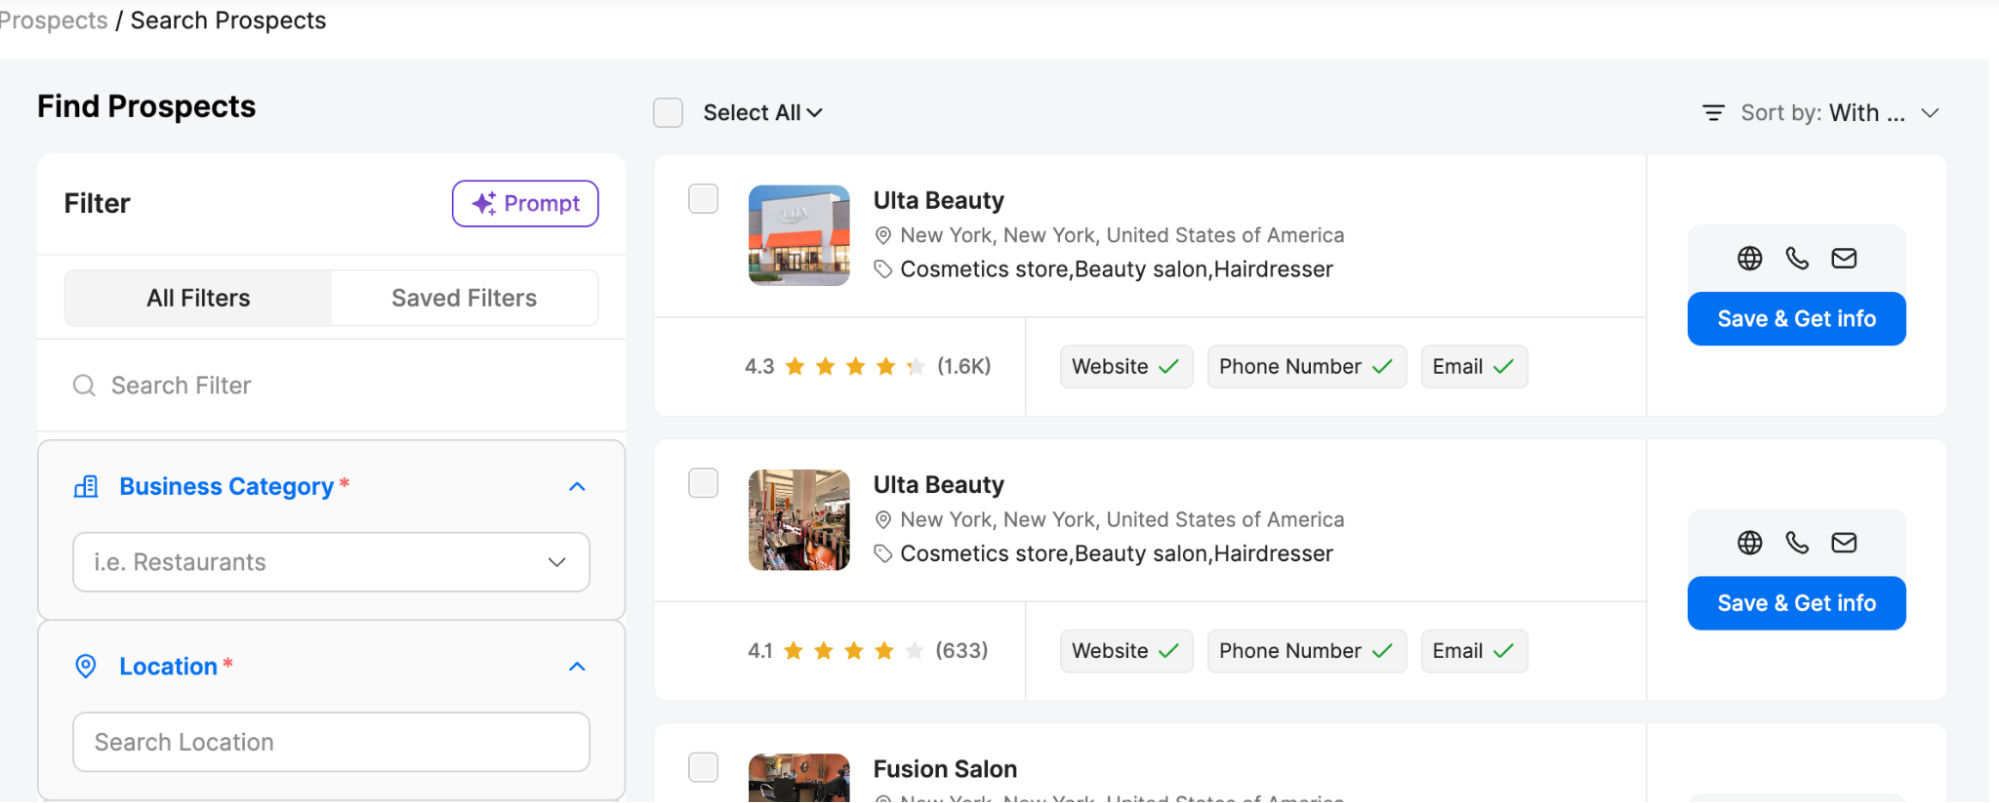Click the magnifier icon in Search Filter
This screenshot has width=1999, height=803.
84,386
